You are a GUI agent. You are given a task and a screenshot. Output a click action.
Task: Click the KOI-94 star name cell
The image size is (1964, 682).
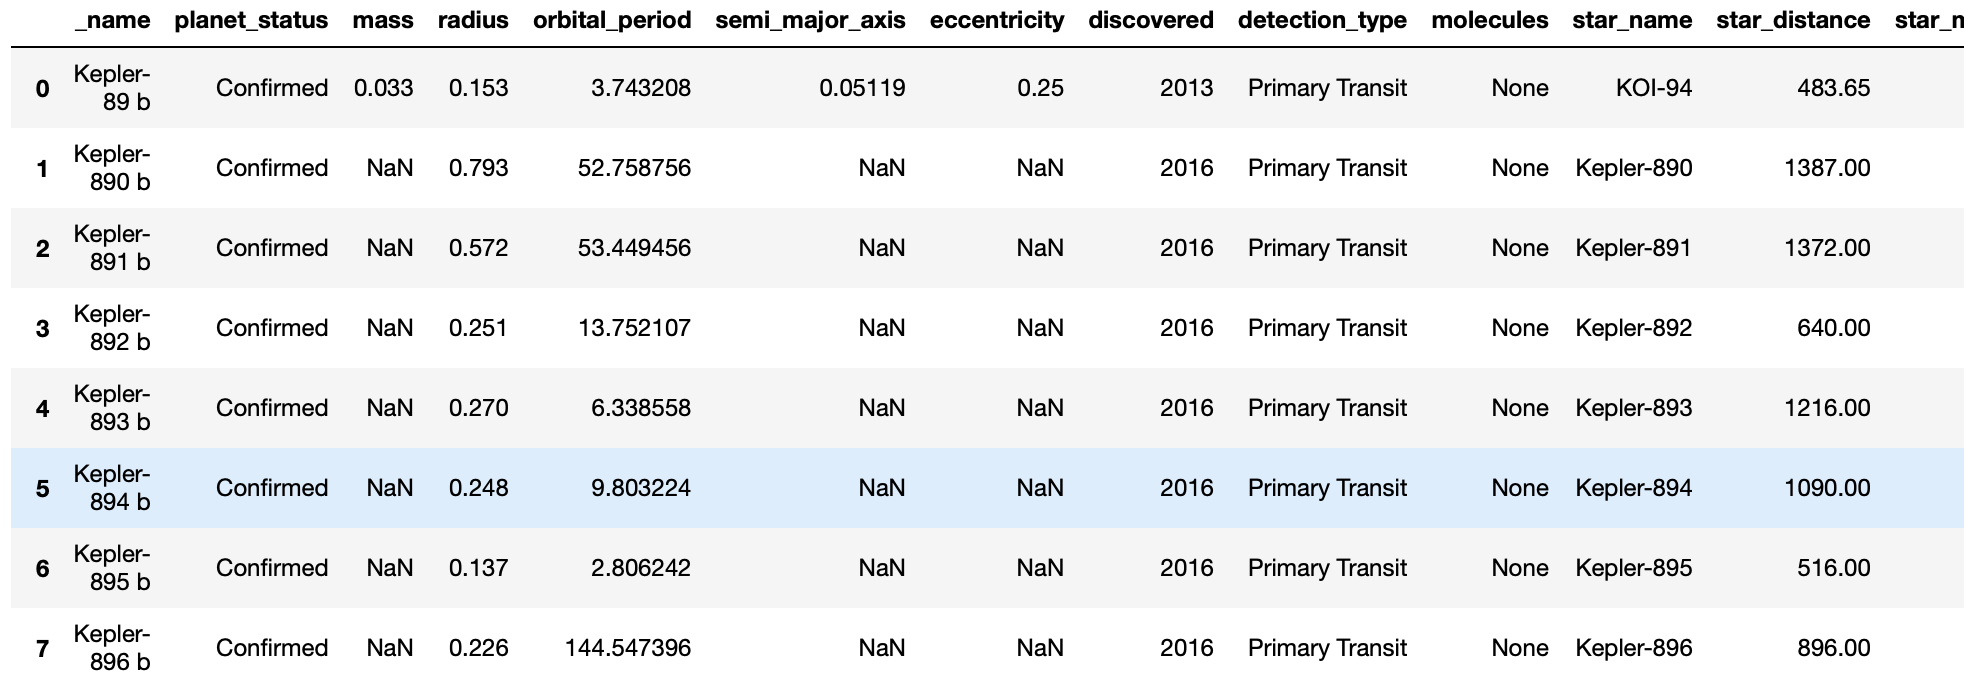click(x=1654, y=88)
